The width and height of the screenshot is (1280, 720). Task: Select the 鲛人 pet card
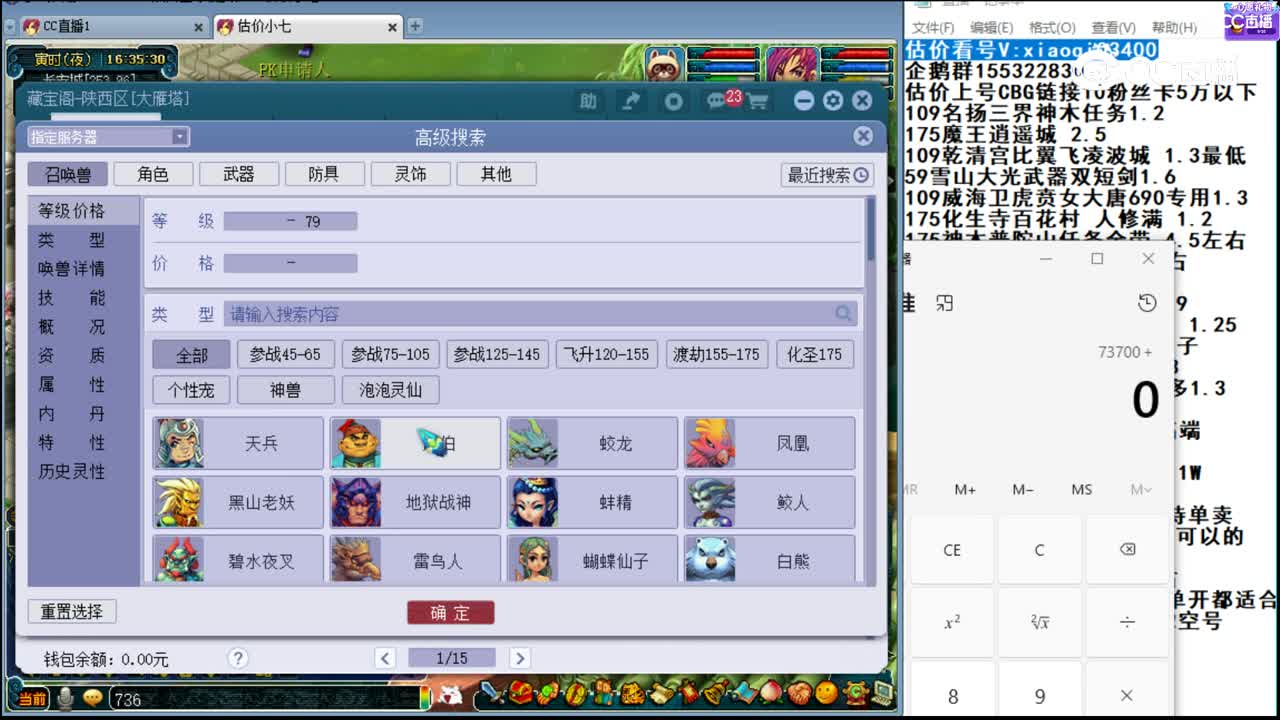click(770, 502)
